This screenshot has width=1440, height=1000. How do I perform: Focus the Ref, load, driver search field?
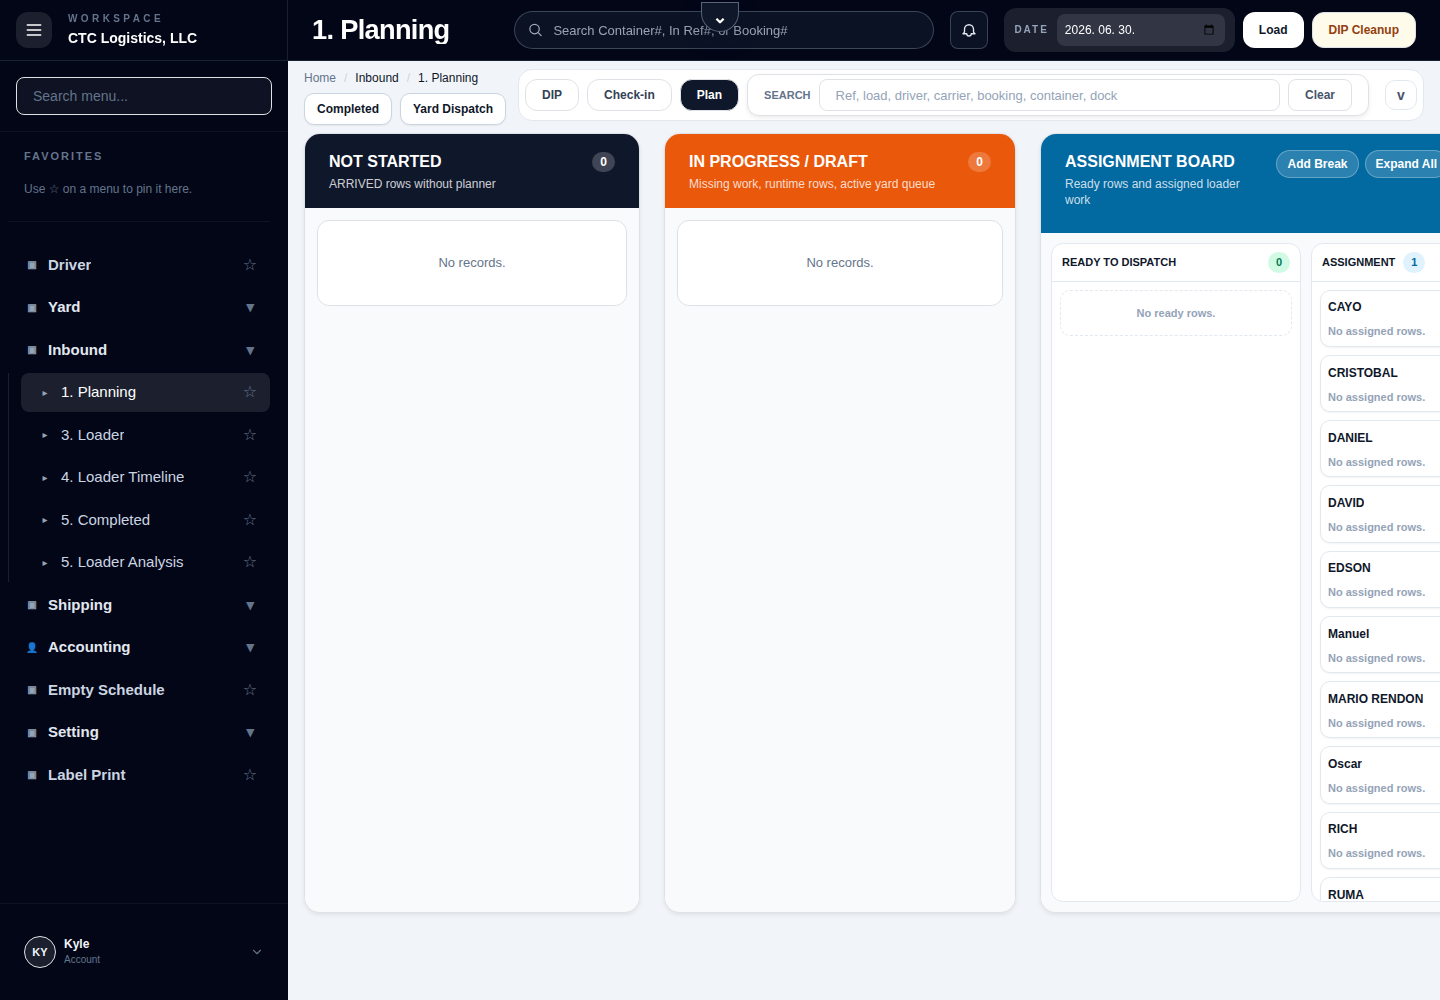pos(1049,95)
